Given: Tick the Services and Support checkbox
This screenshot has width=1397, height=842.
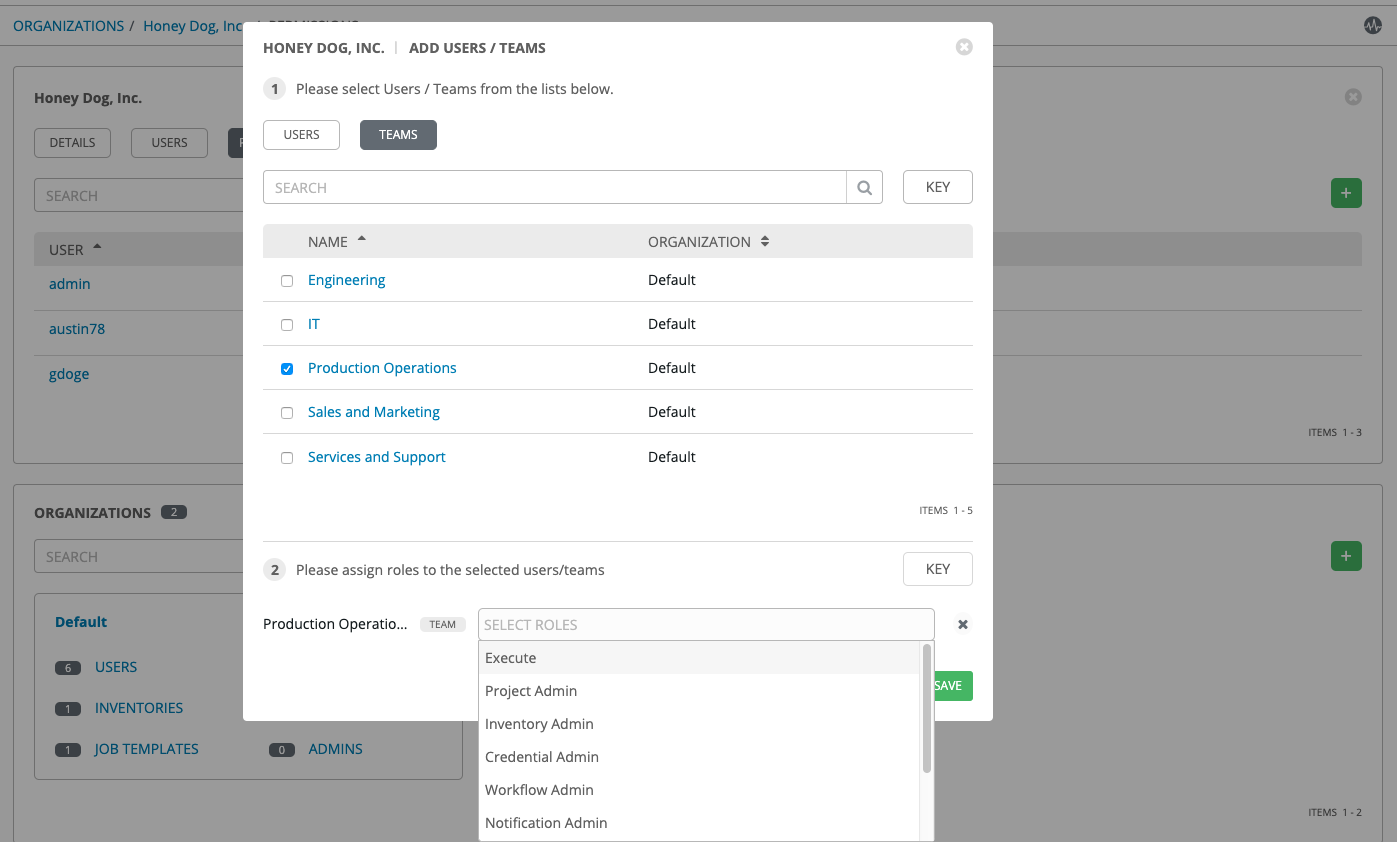Looking at the screenshot, I should (x=287, y=458).
